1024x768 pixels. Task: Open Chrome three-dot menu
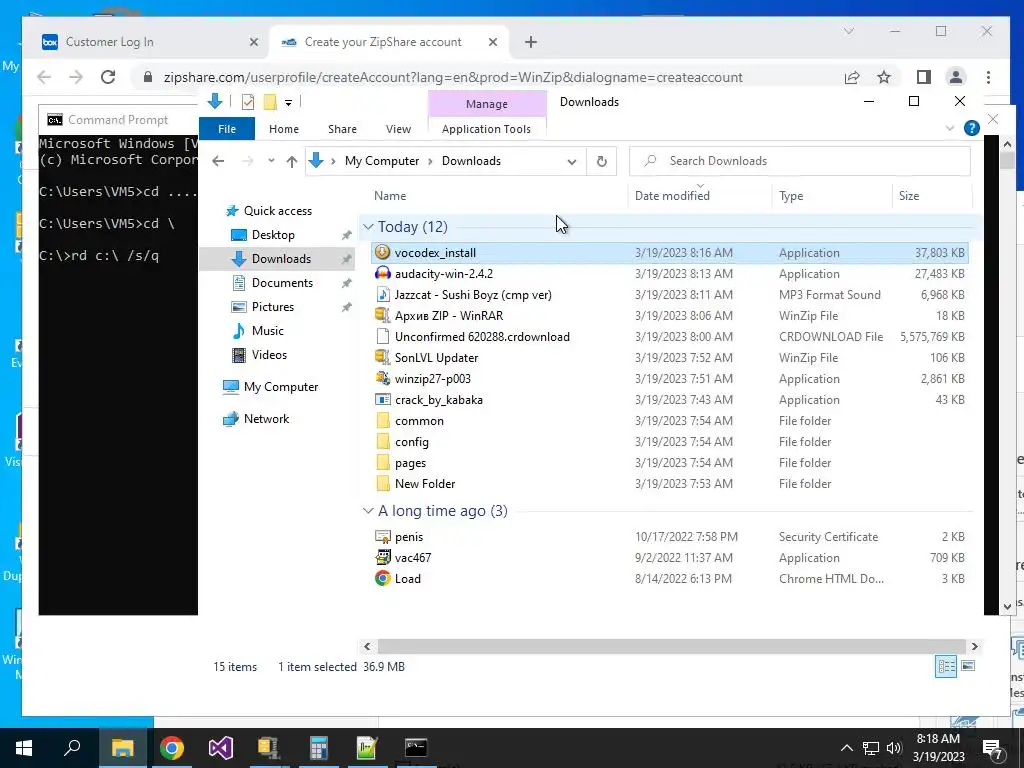coord(988,77)
